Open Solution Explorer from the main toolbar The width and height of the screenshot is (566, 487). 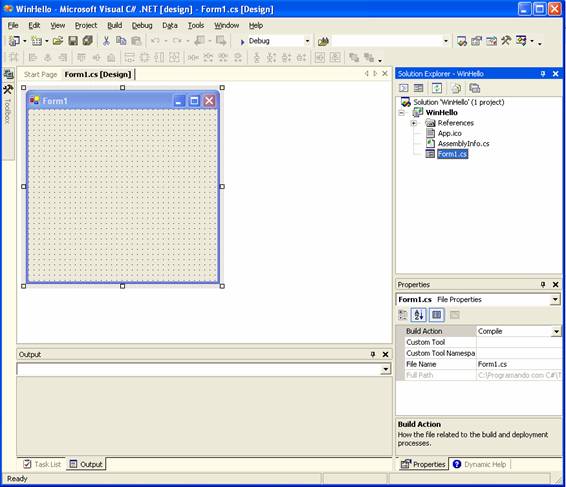[x=462, y=41]
